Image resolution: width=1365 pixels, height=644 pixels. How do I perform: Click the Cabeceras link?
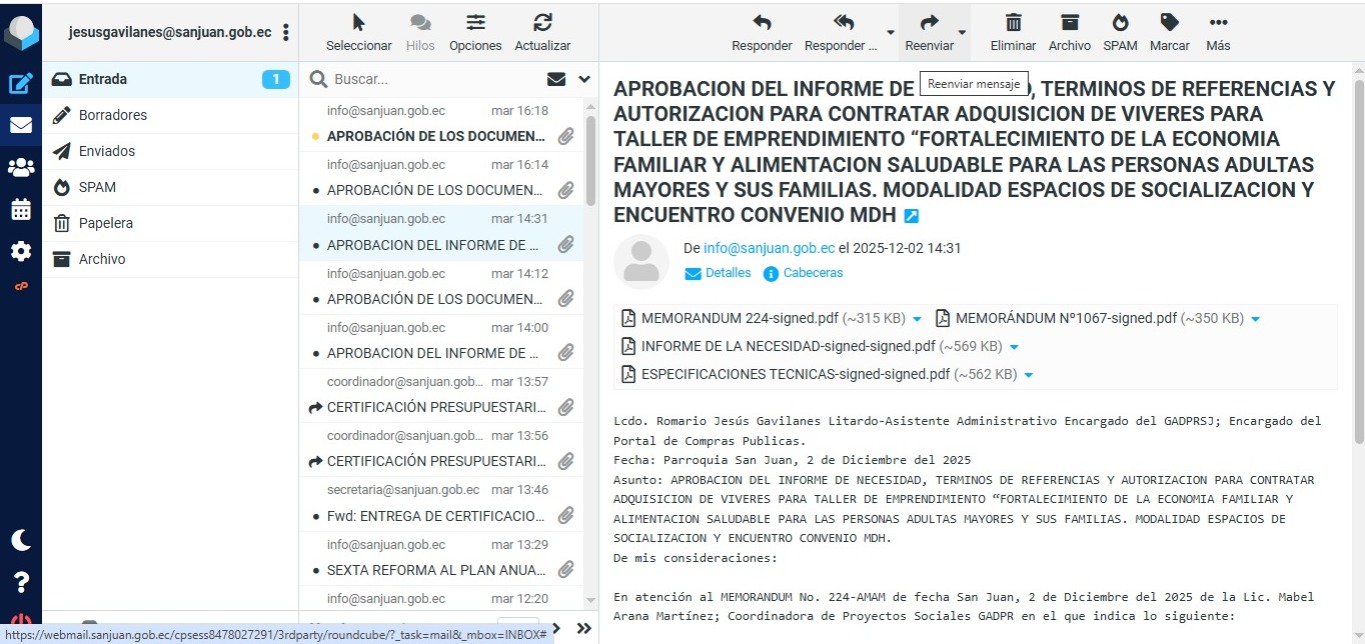(812, 273)
